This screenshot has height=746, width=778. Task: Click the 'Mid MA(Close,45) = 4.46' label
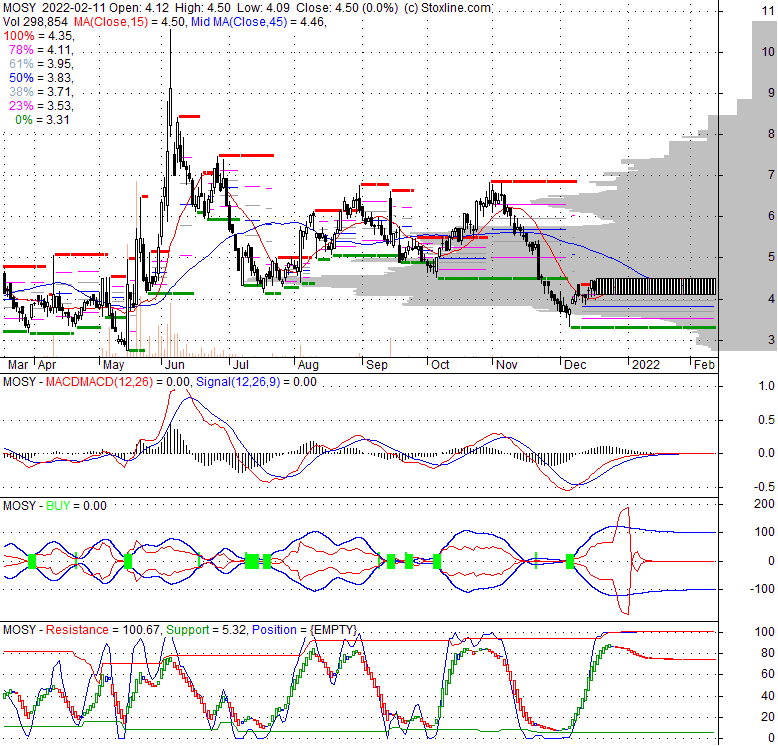(259, 22)
